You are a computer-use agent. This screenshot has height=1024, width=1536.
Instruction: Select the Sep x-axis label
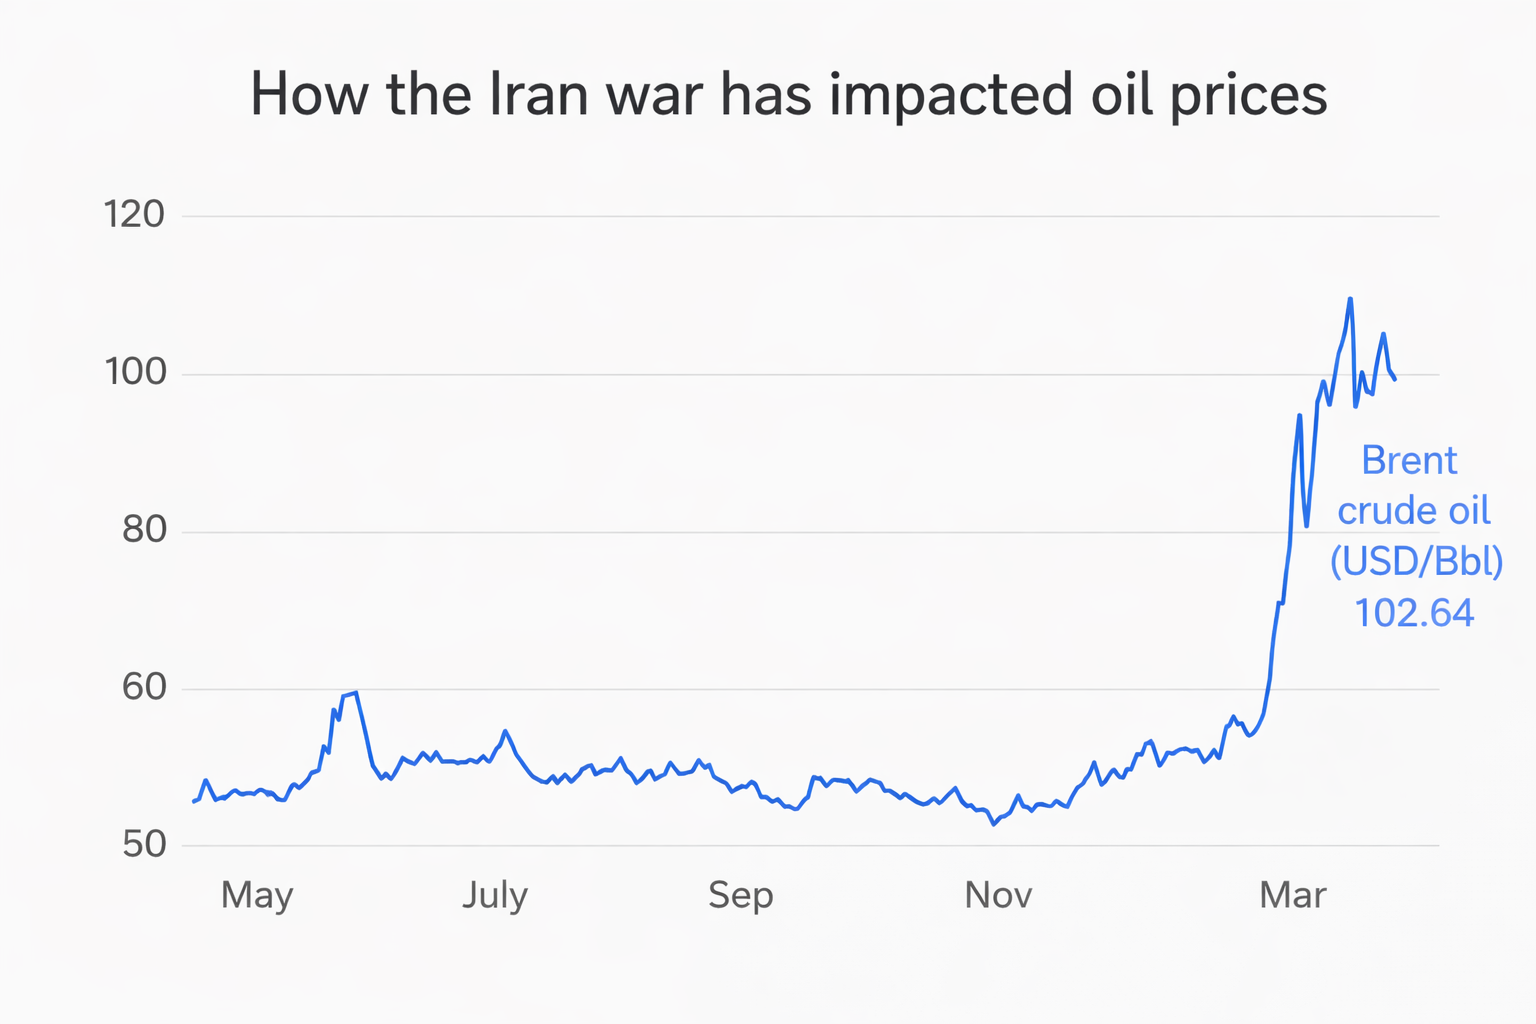pyautogui.click(x=740, y=894)
